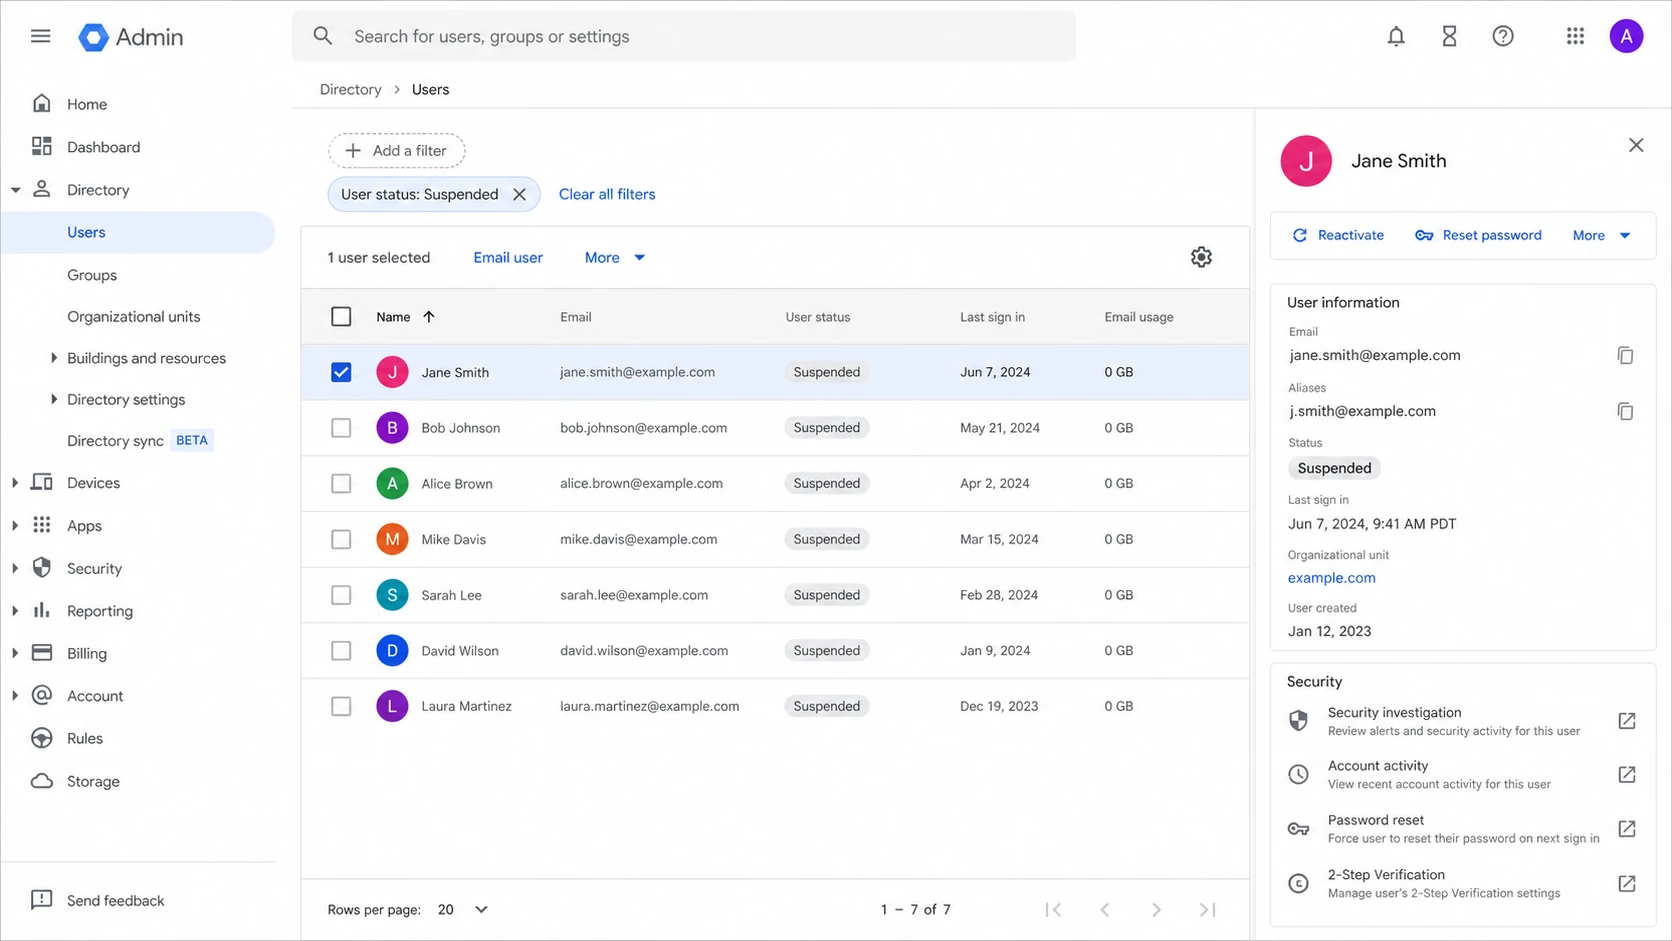Expand the Reporting section

click(x=15, y=611)
